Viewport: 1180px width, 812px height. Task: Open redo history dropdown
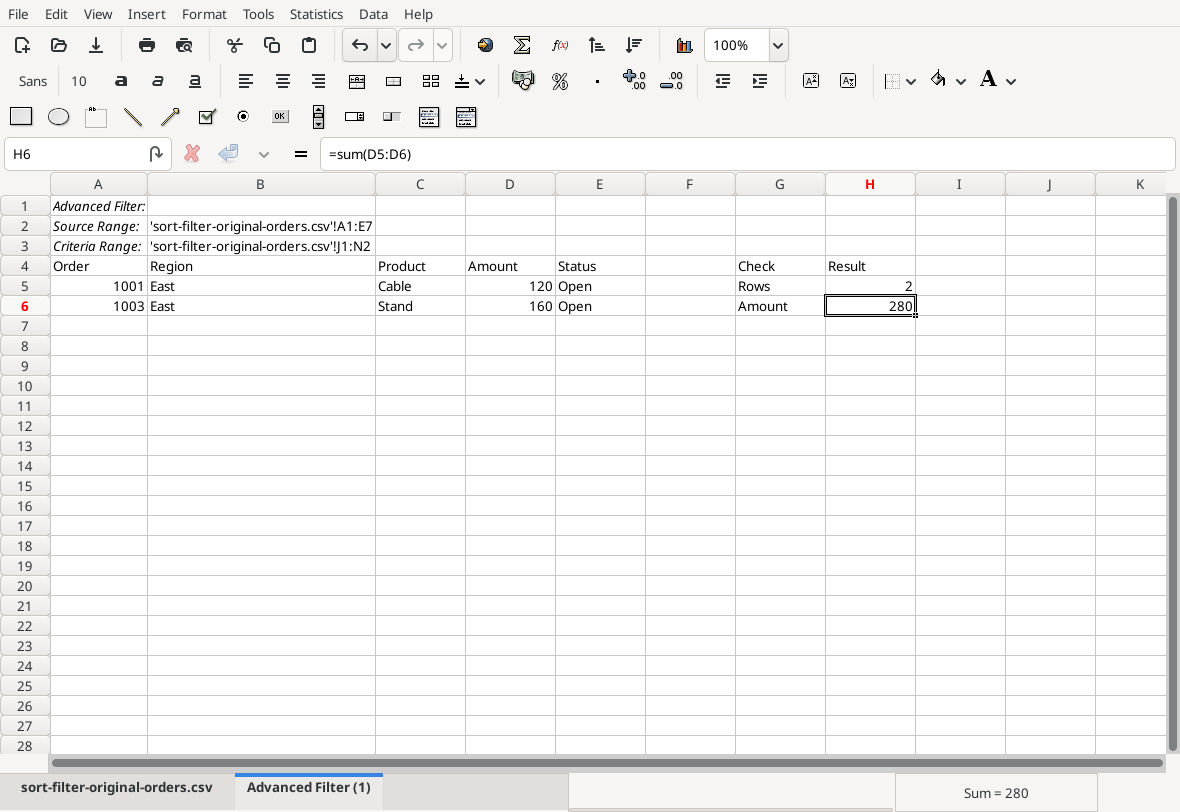coord(442,45)
